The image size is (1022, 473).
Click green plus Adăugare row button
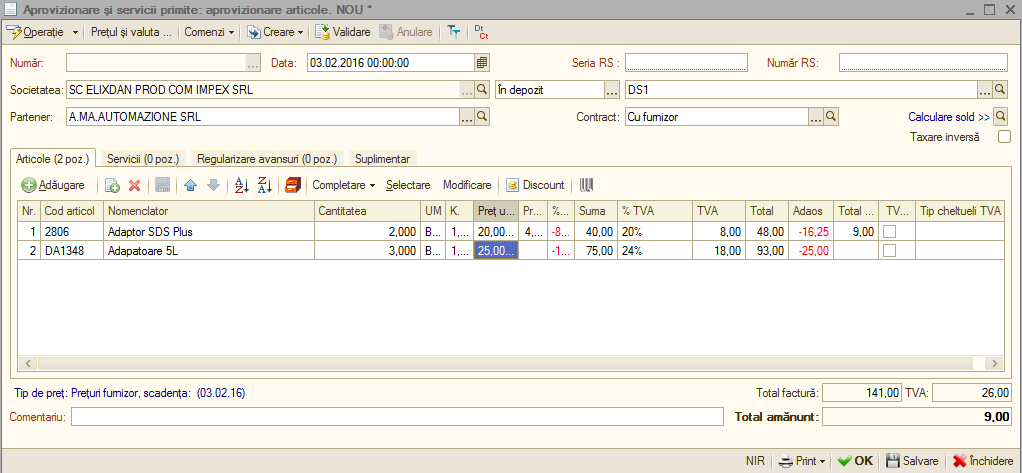[x=53, y=185]
